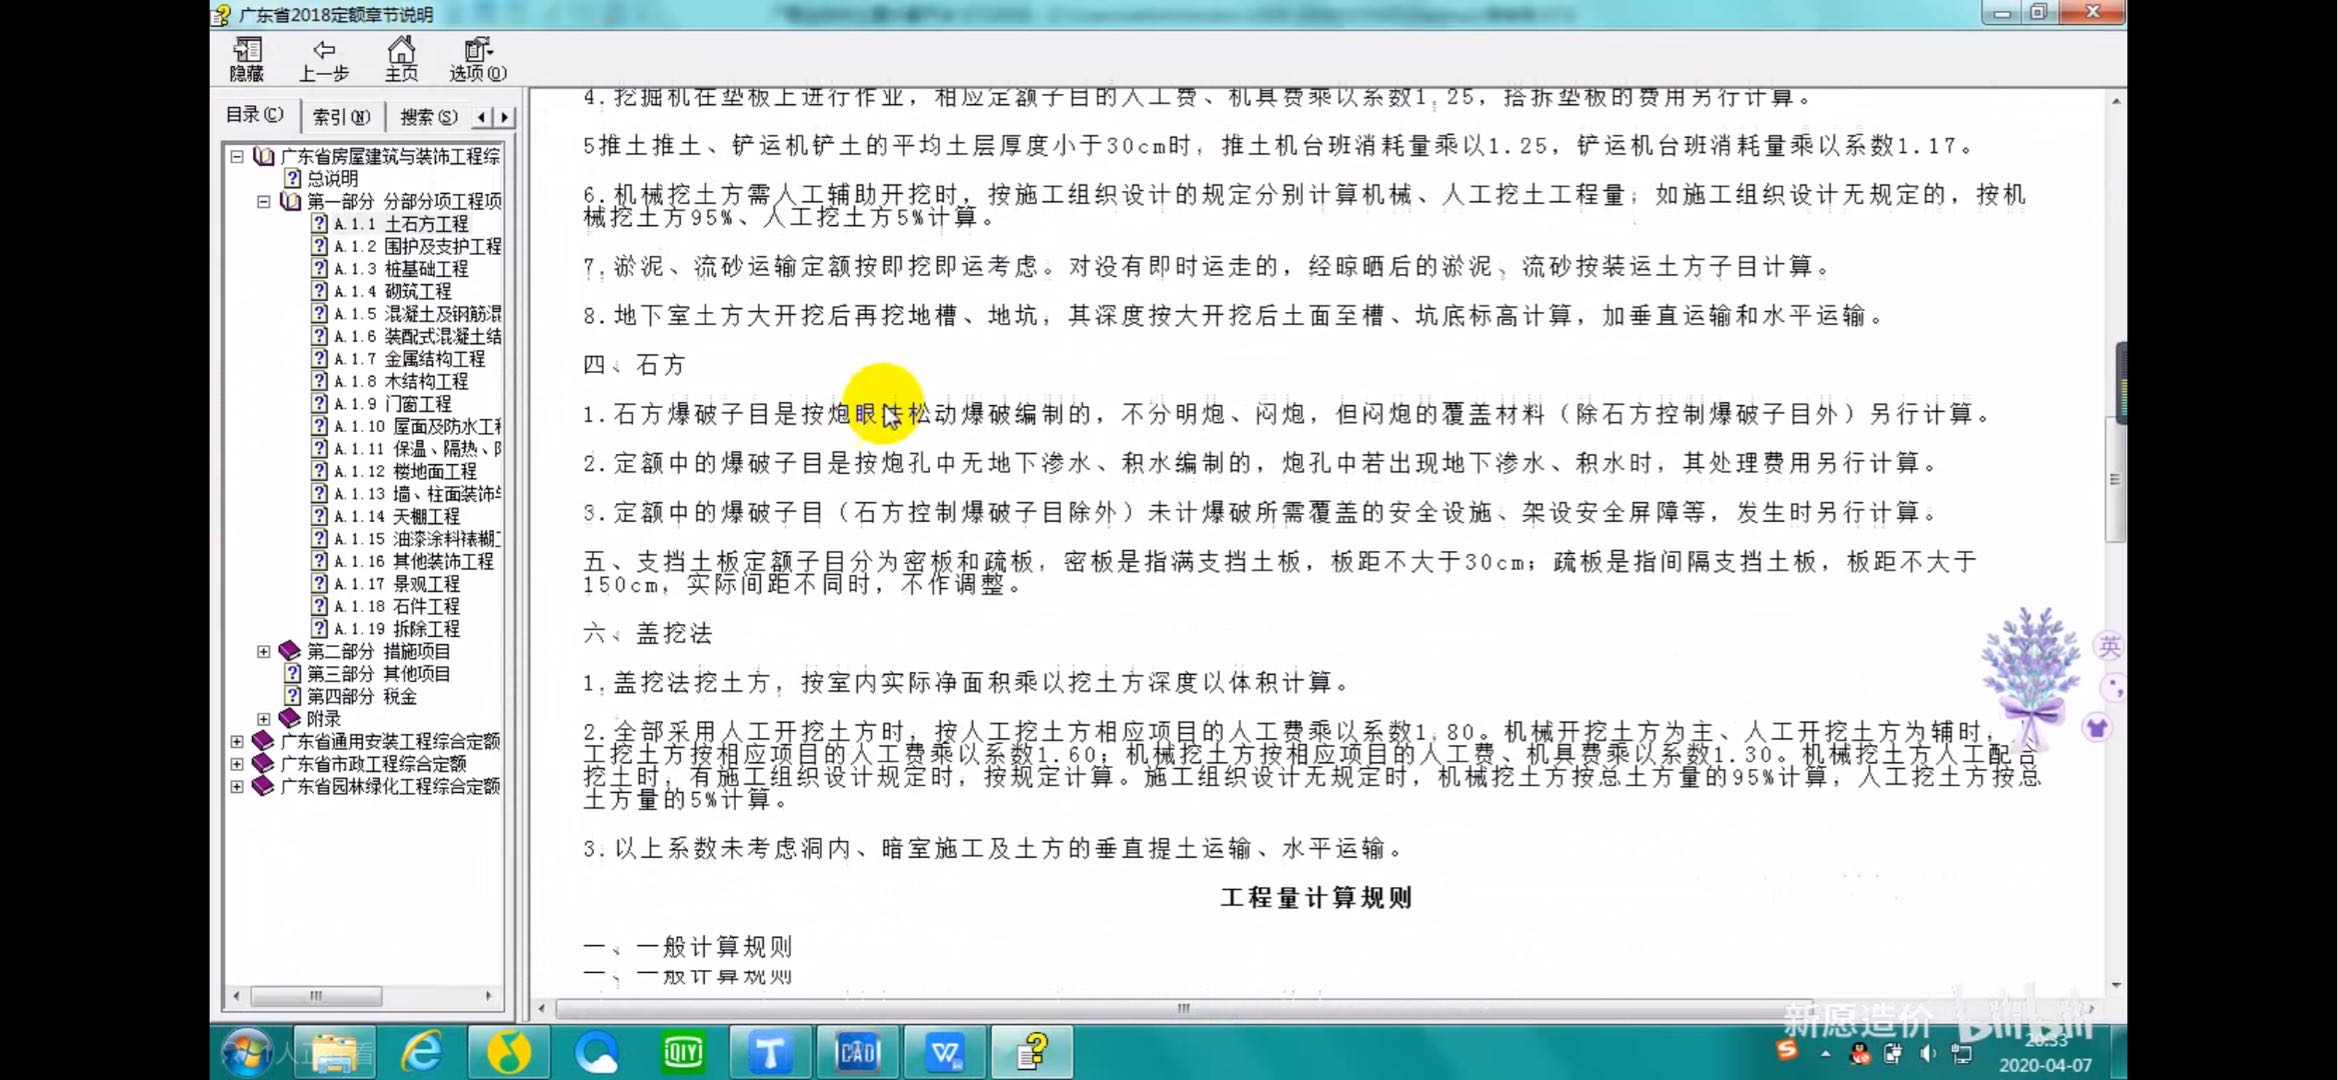Click the 隐藏 (Hide) toolbar icon

coord(246,60)
